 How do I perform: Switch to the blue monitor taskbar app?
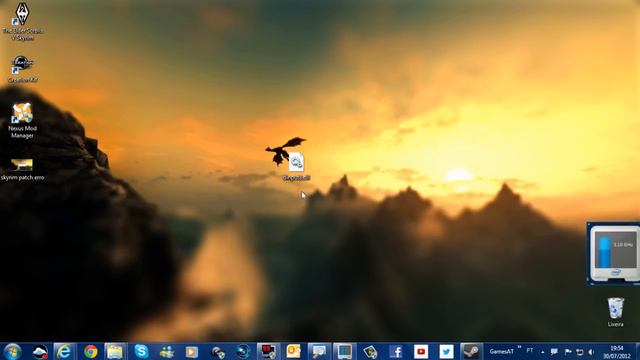(344, 351)
